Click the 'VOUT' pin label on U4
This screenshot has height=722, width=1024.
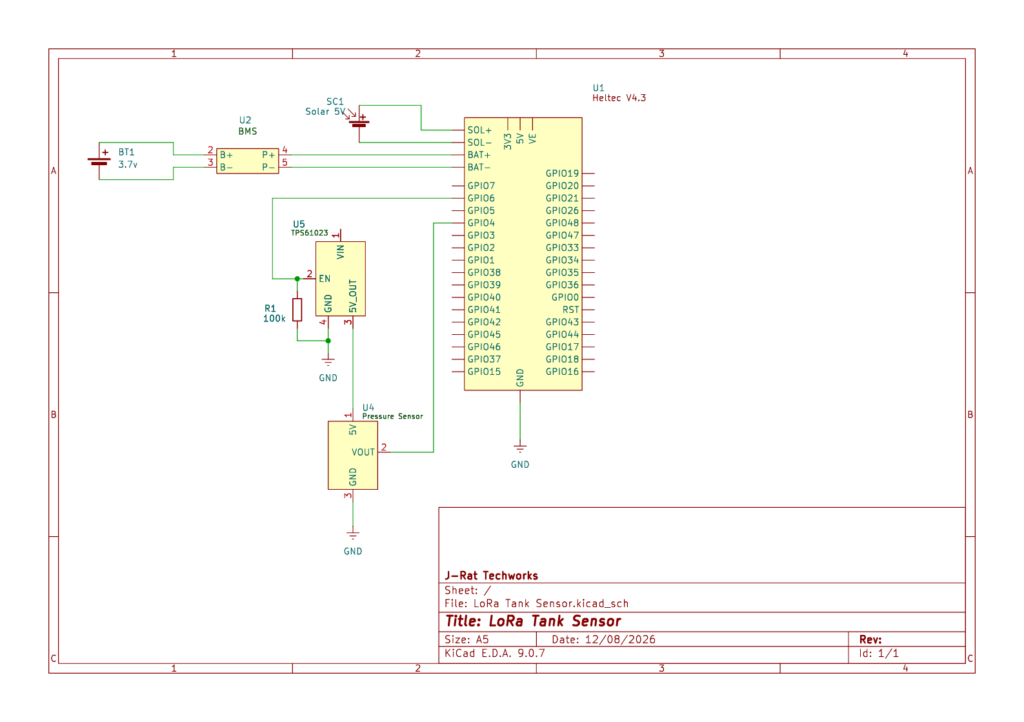(363, 452)
